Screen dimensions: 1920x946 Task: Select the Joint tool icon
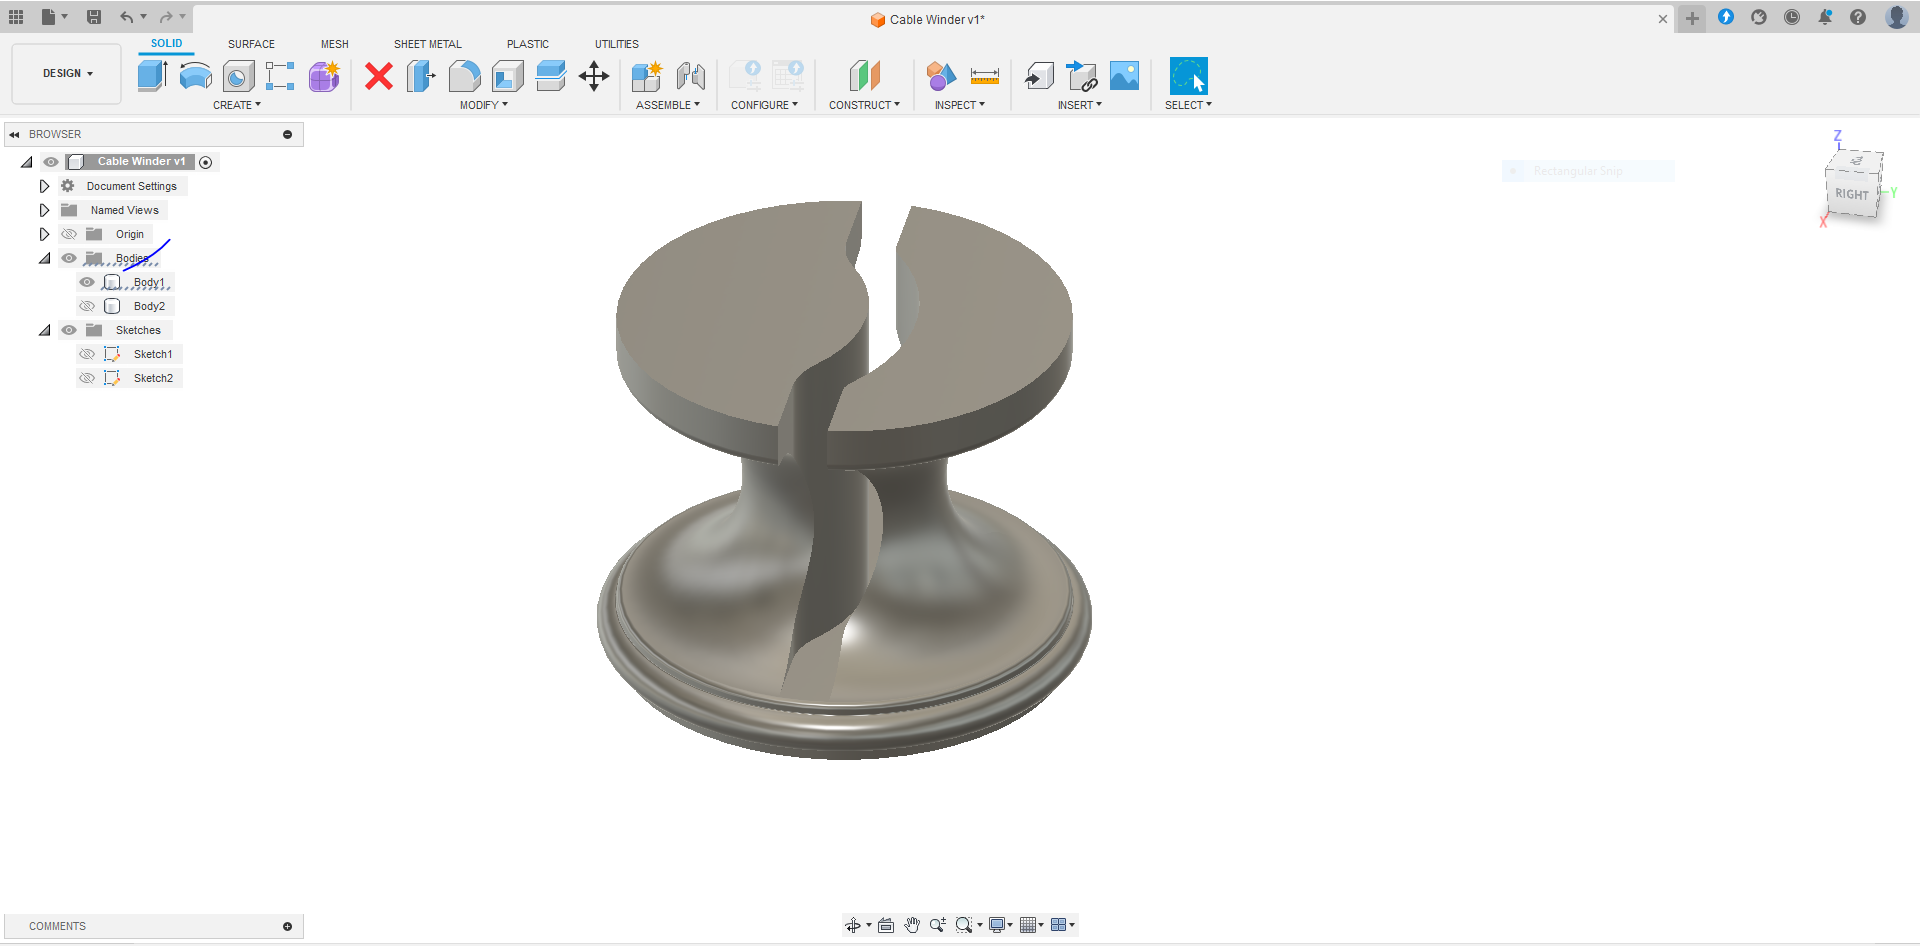(x=691, y=76)
